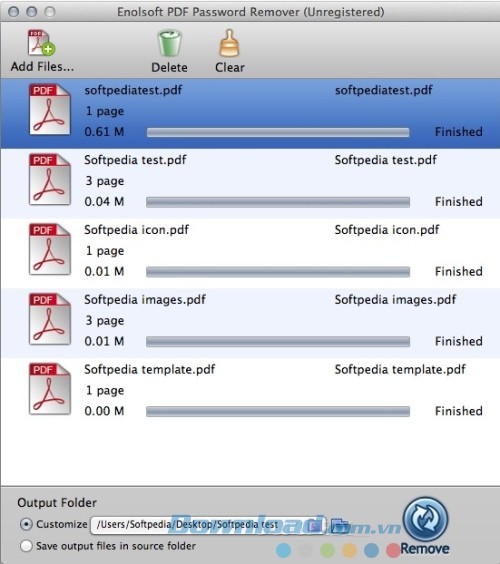Click the Delete label in toolbar
Screen dimensions: 500x564
(x=169, y=67)
